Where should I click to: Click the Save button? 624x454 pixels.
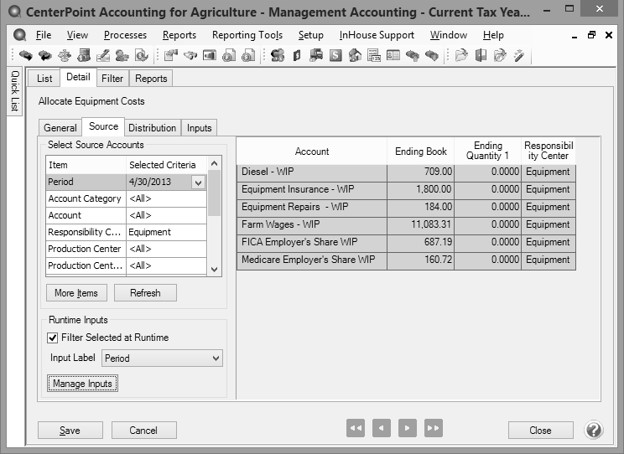point(70,430)
